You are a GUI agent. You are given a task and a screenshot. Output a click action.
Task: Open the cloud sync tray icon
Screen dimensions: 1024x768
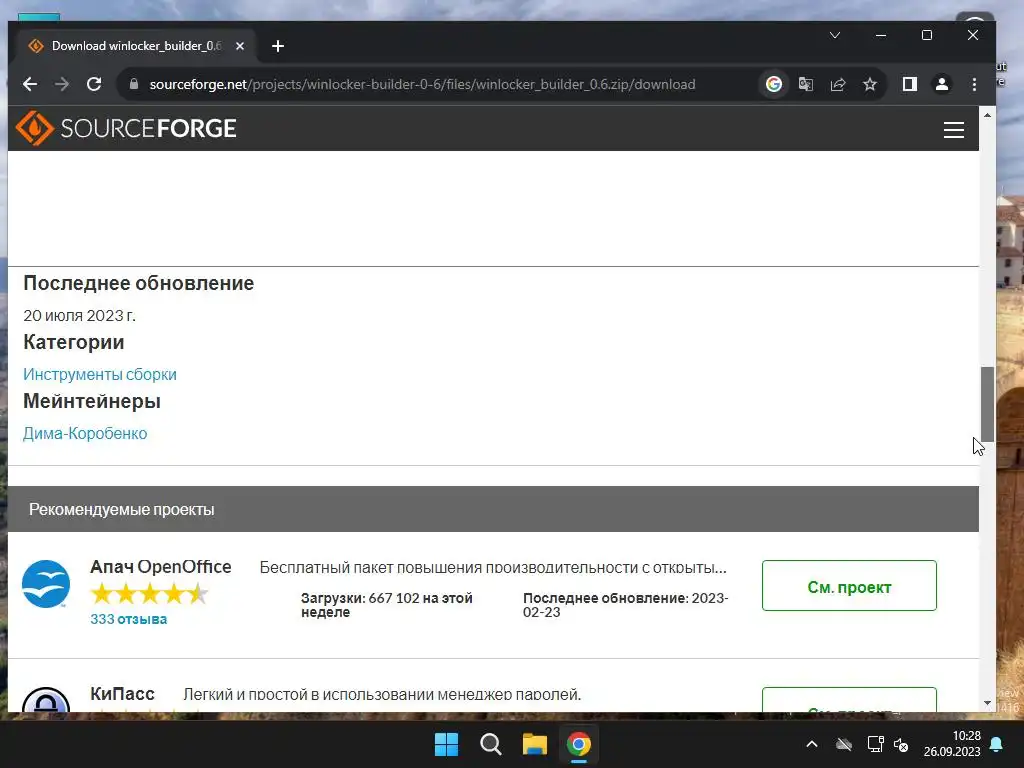(844, 744)
